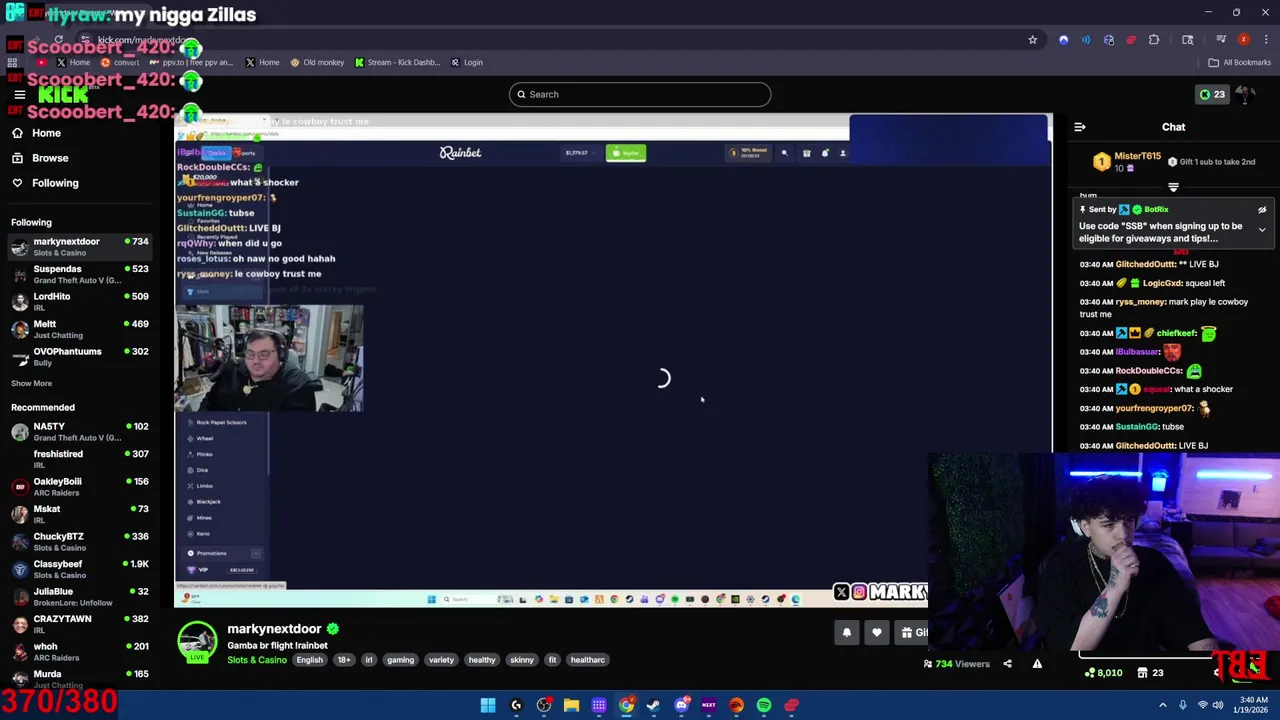Open File Explorer from the taskbar

[571, 705]
